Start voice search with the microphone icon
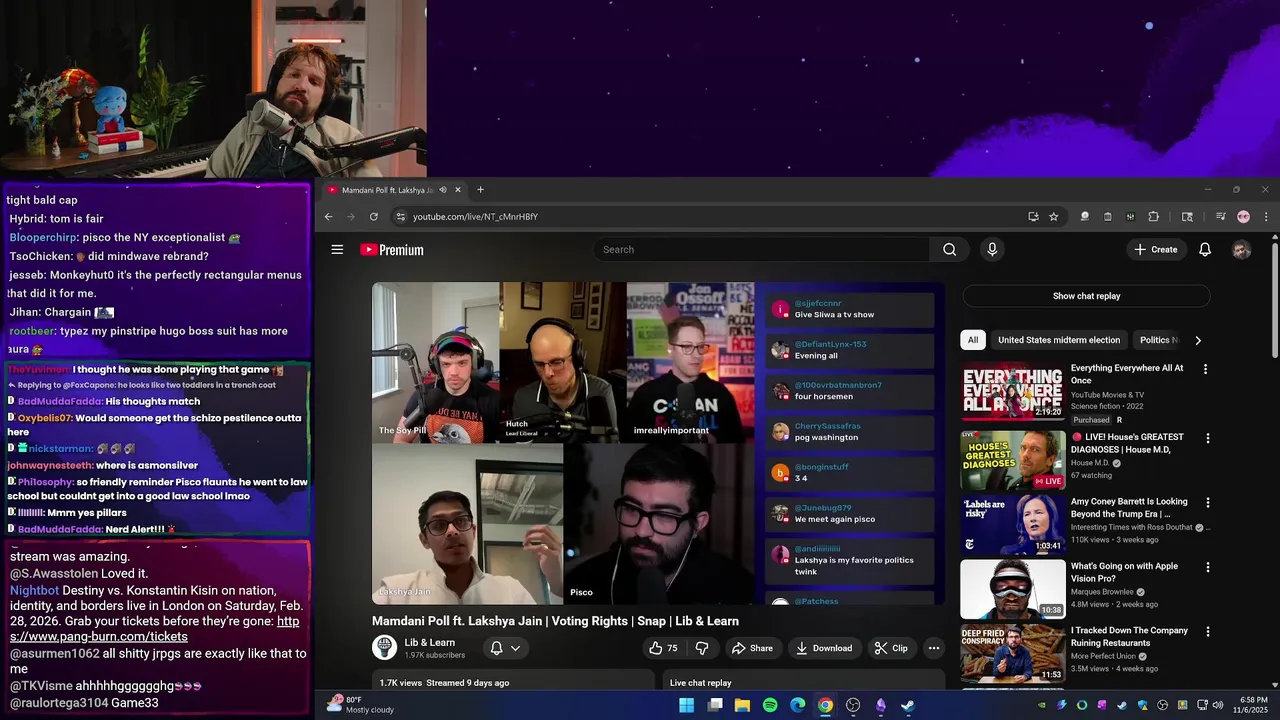This screenshot has width=1280, height=720. tap(992, 250)
